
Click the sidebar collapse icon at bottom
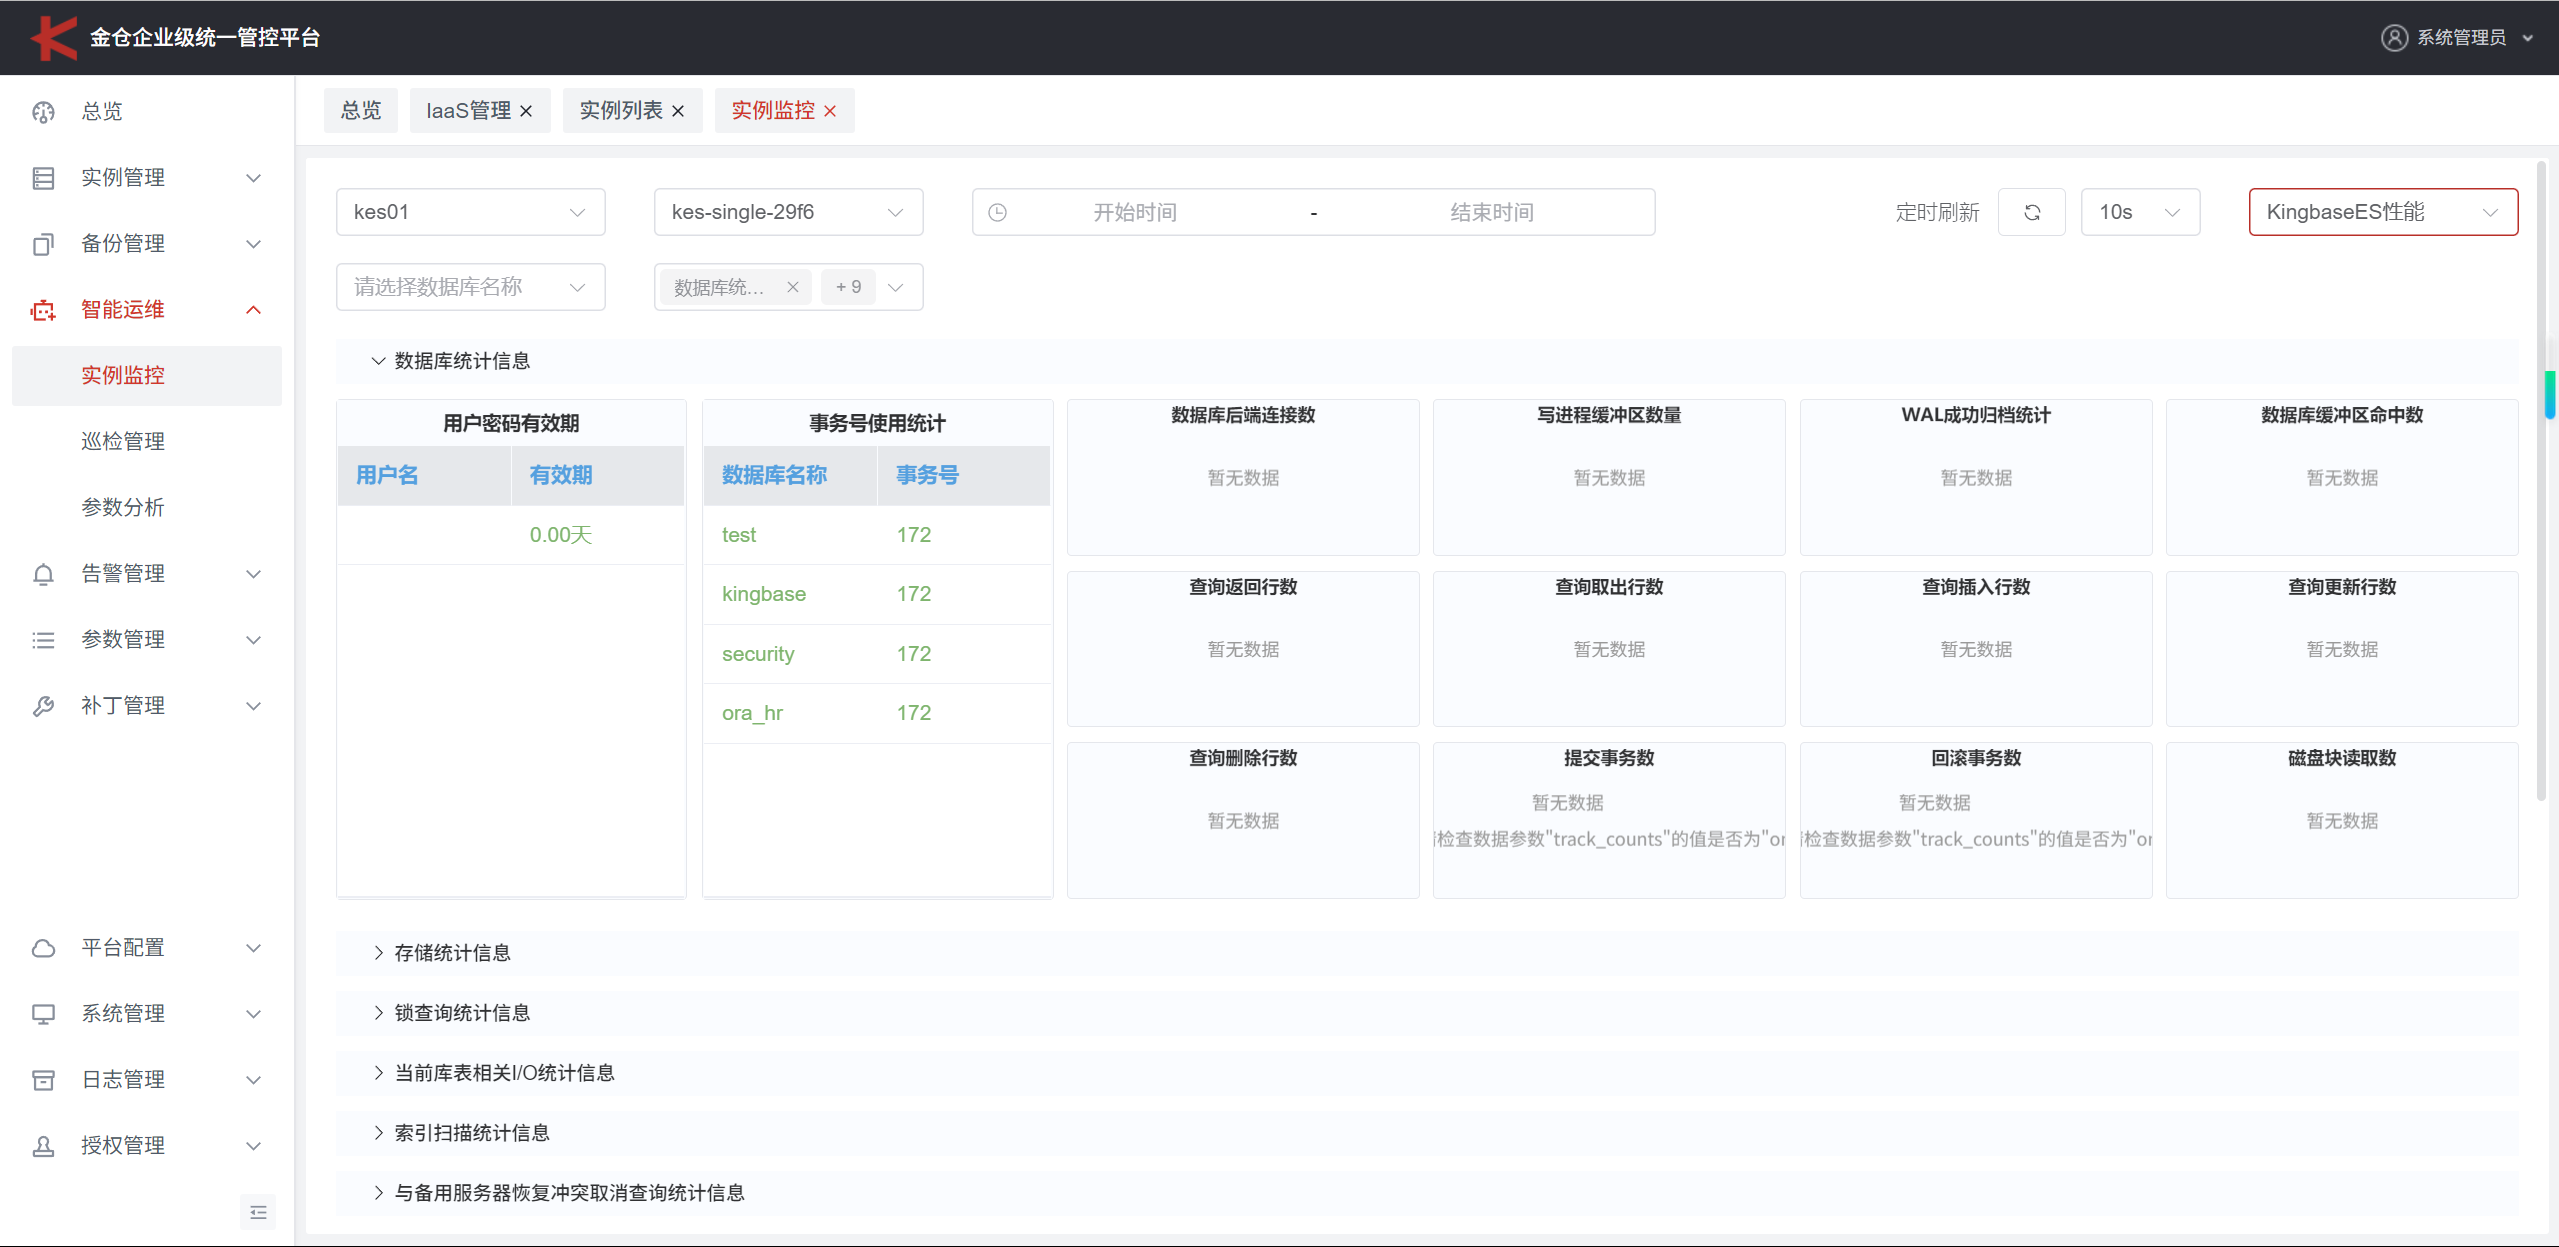[x=258, y=1212]
